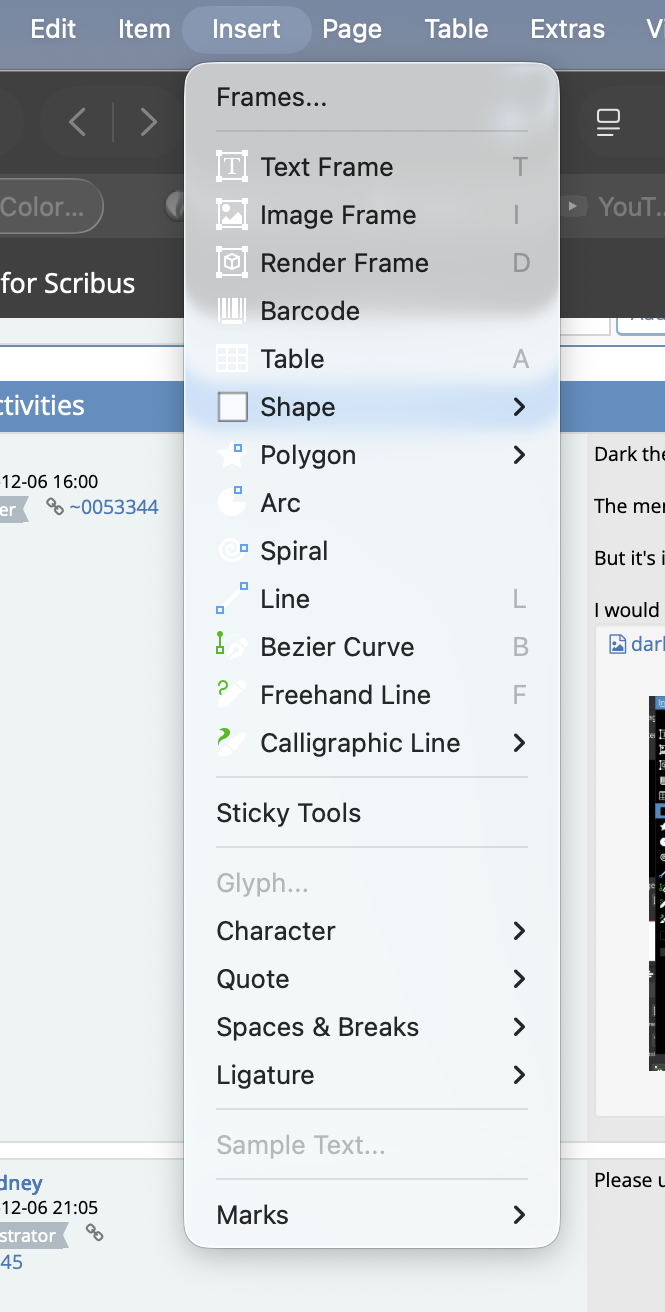Click the browser forward arrow button
Viewport: 665px width, 1312px height.
149,123
